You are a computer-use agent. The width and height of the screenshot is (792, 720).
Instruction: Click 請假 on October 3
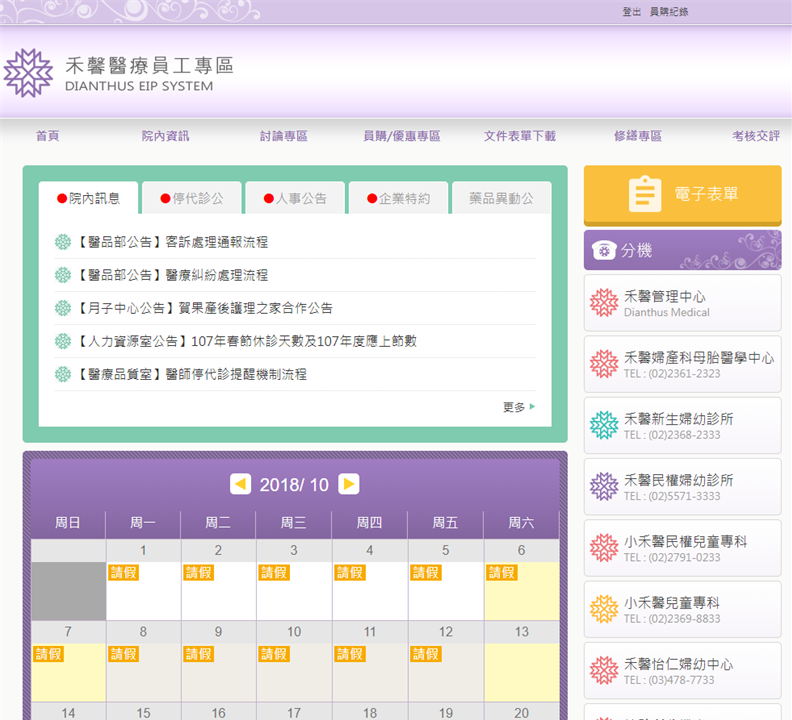point(274,572)
